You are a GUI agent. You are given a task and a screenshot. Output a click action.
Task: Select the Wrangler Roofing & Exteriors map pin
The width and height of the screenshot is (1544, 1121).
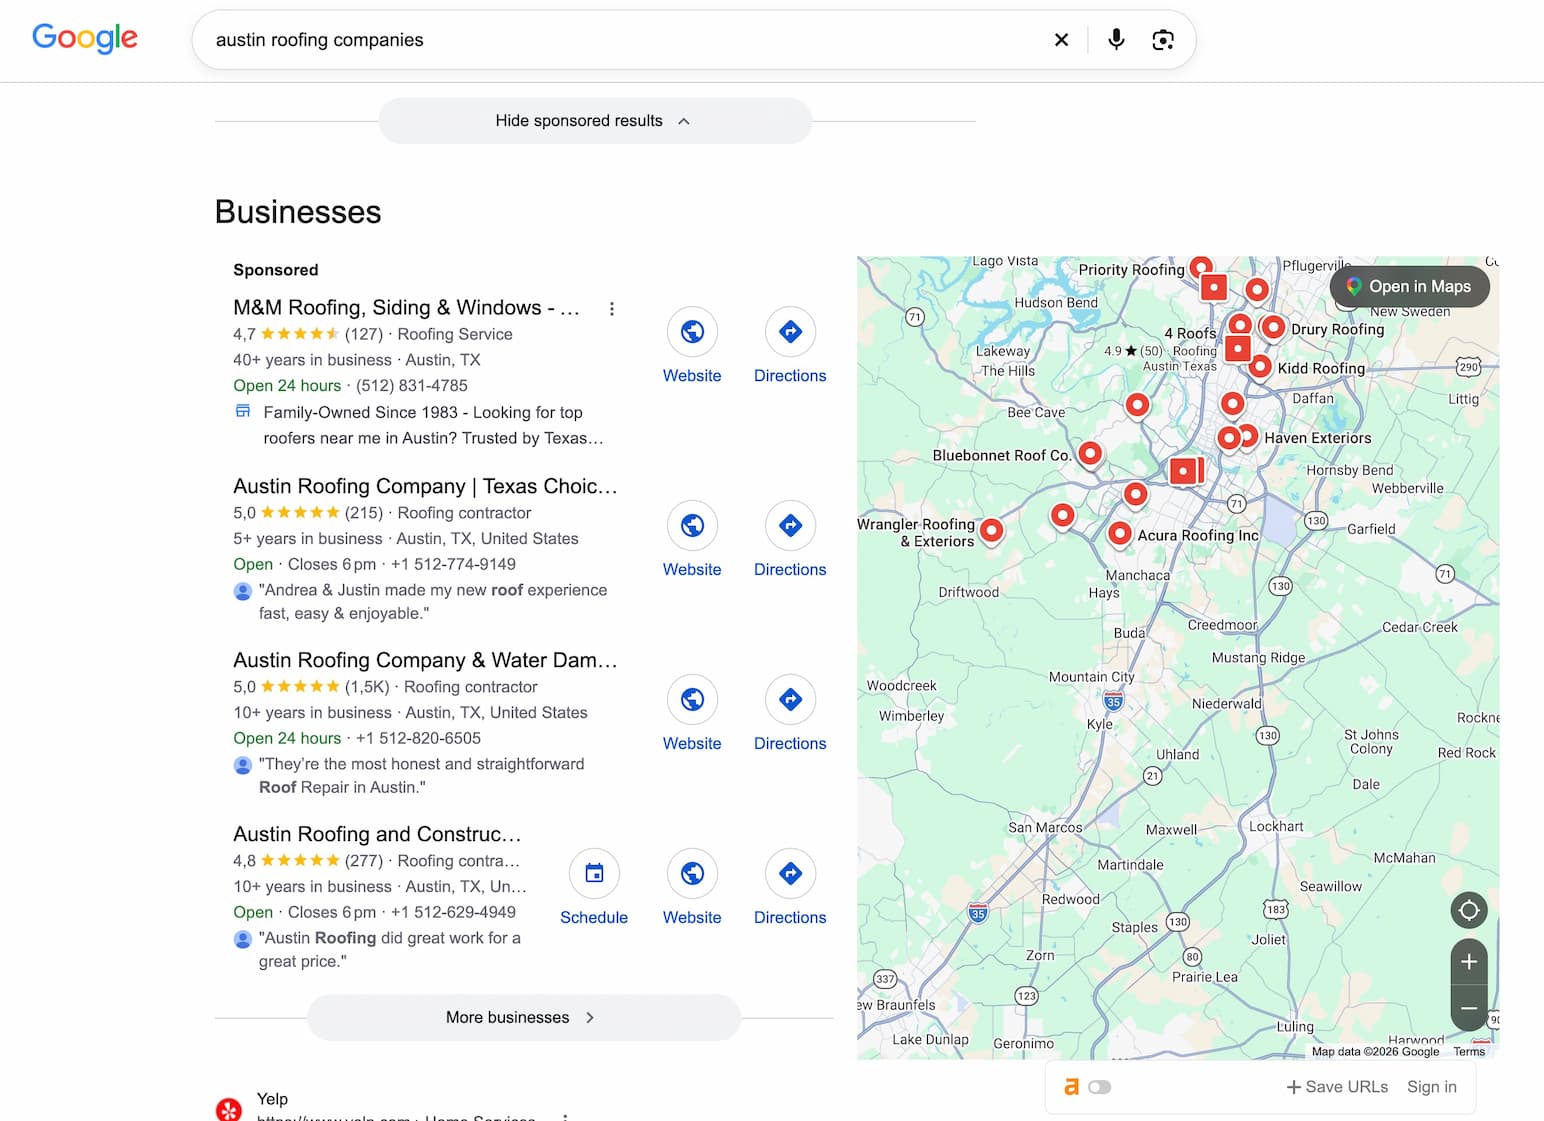pyautogui.click(x=991, y=530)
